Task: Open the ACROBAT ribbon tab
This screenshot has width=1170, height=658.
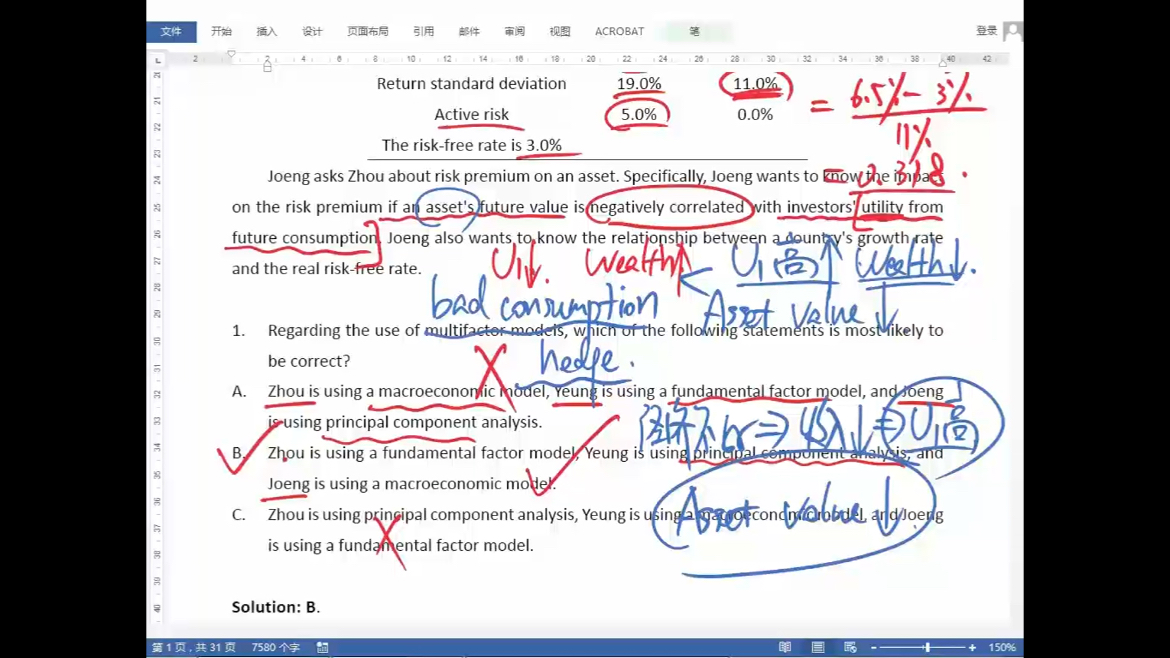Action: coord(619,32)
